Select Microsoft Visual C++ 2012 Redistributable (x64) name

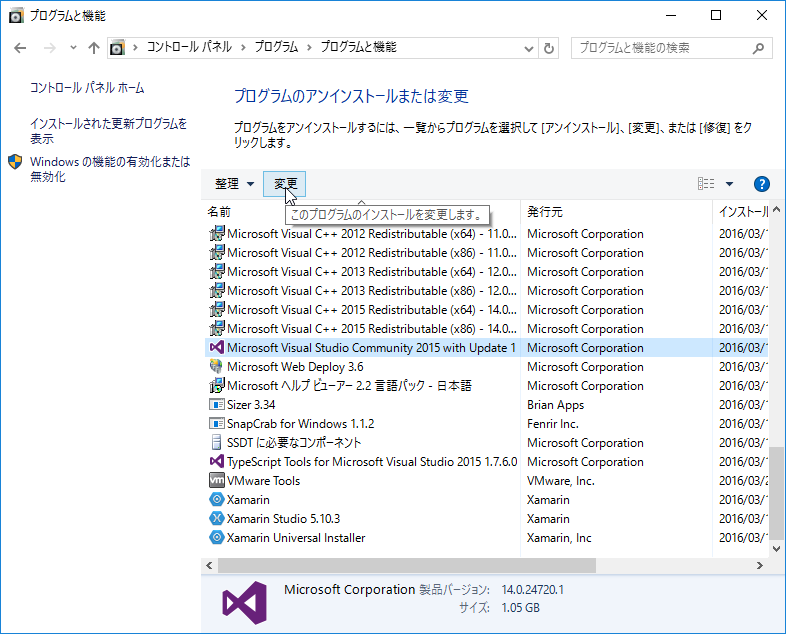371,234
